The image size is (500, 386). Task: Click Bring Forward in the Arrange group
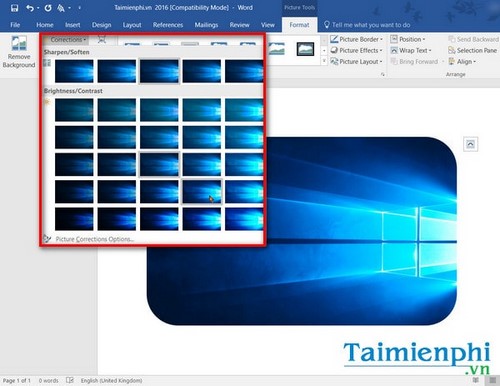point(417,62)
